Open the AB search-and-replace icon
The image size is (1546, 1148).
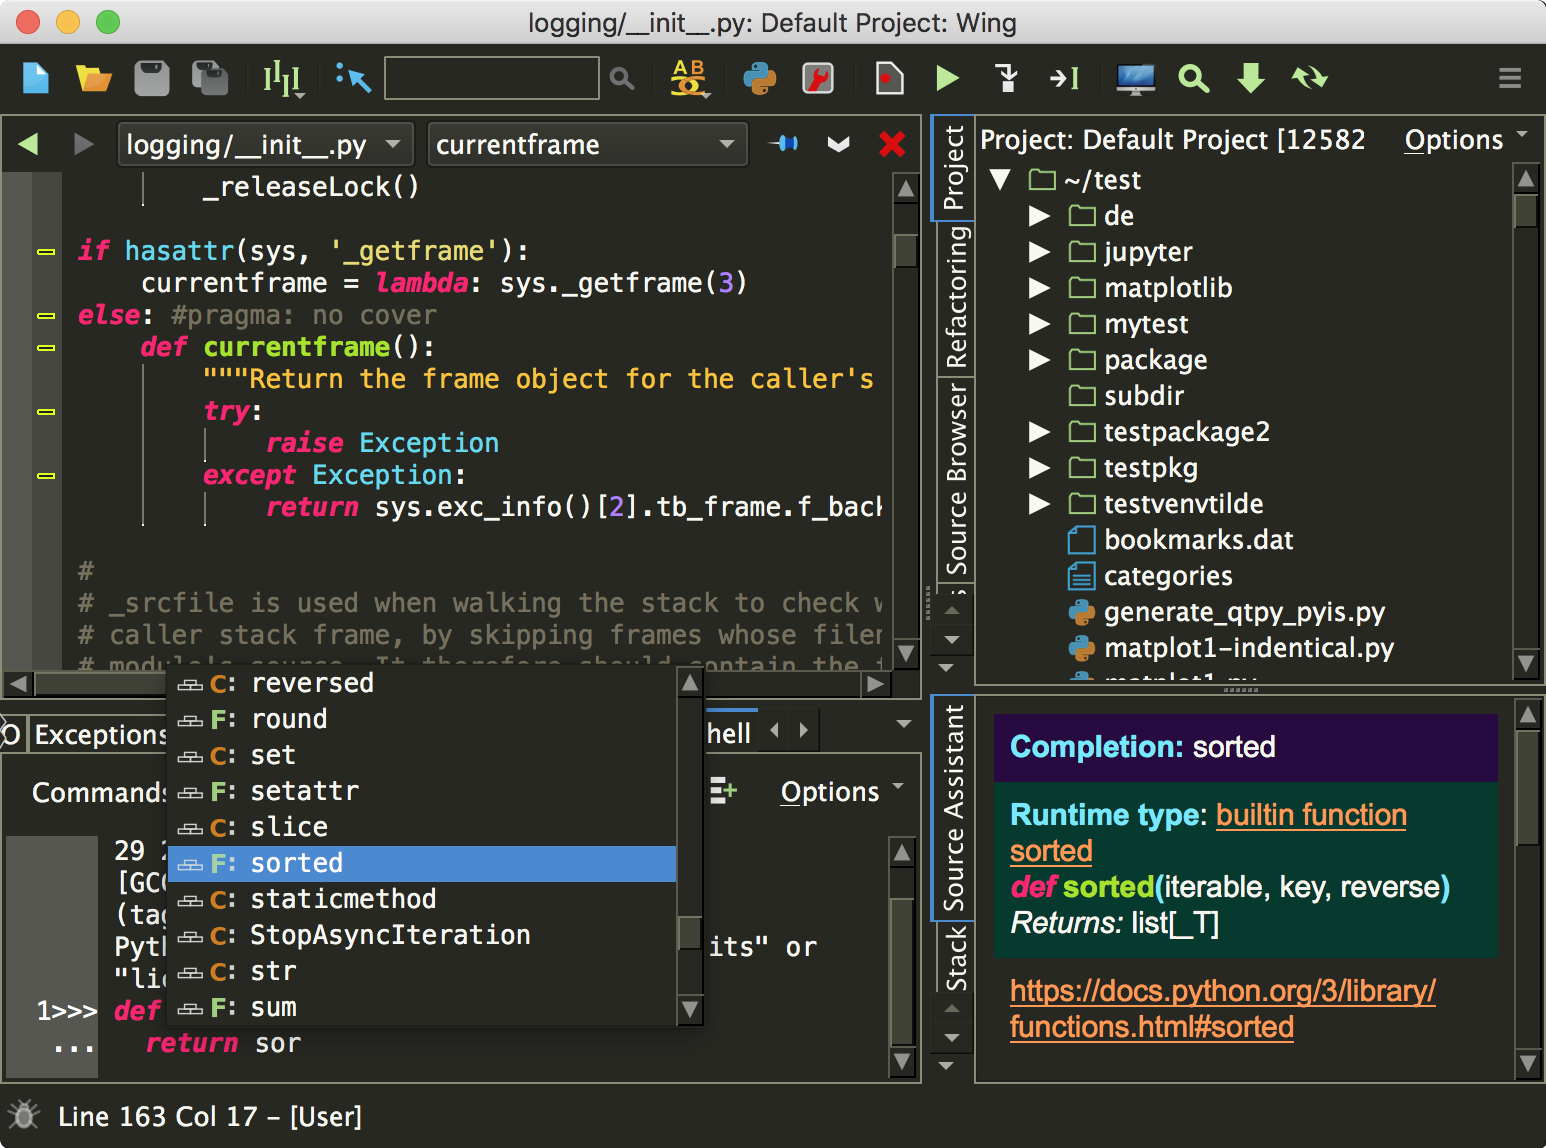coord(688,78)
